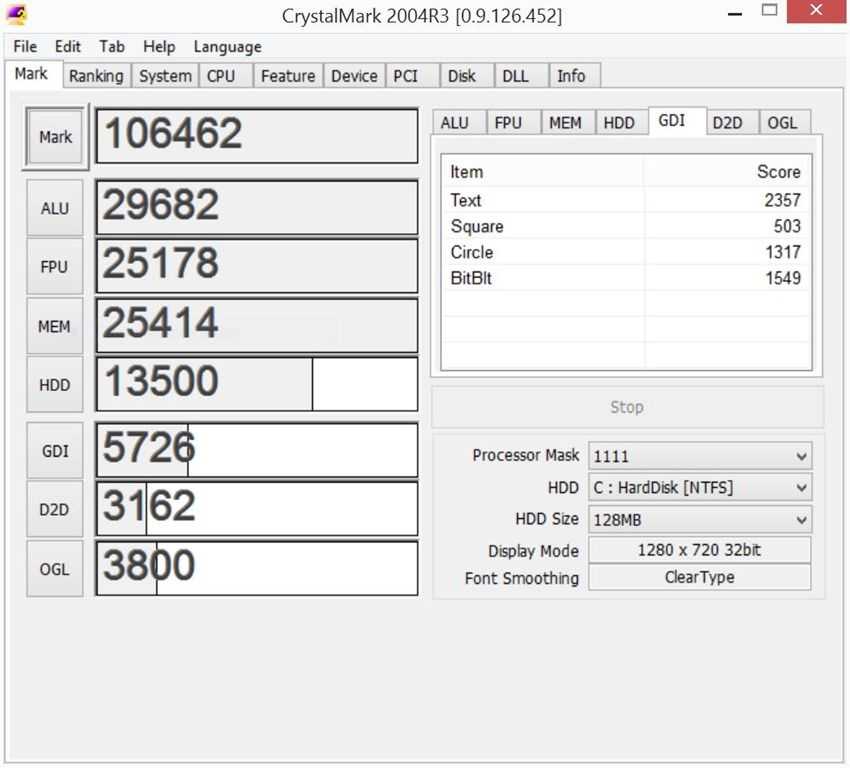Run all benchmarks with Mark button
This screenshot has height=768, width=850.
click(x=55, y=137)
